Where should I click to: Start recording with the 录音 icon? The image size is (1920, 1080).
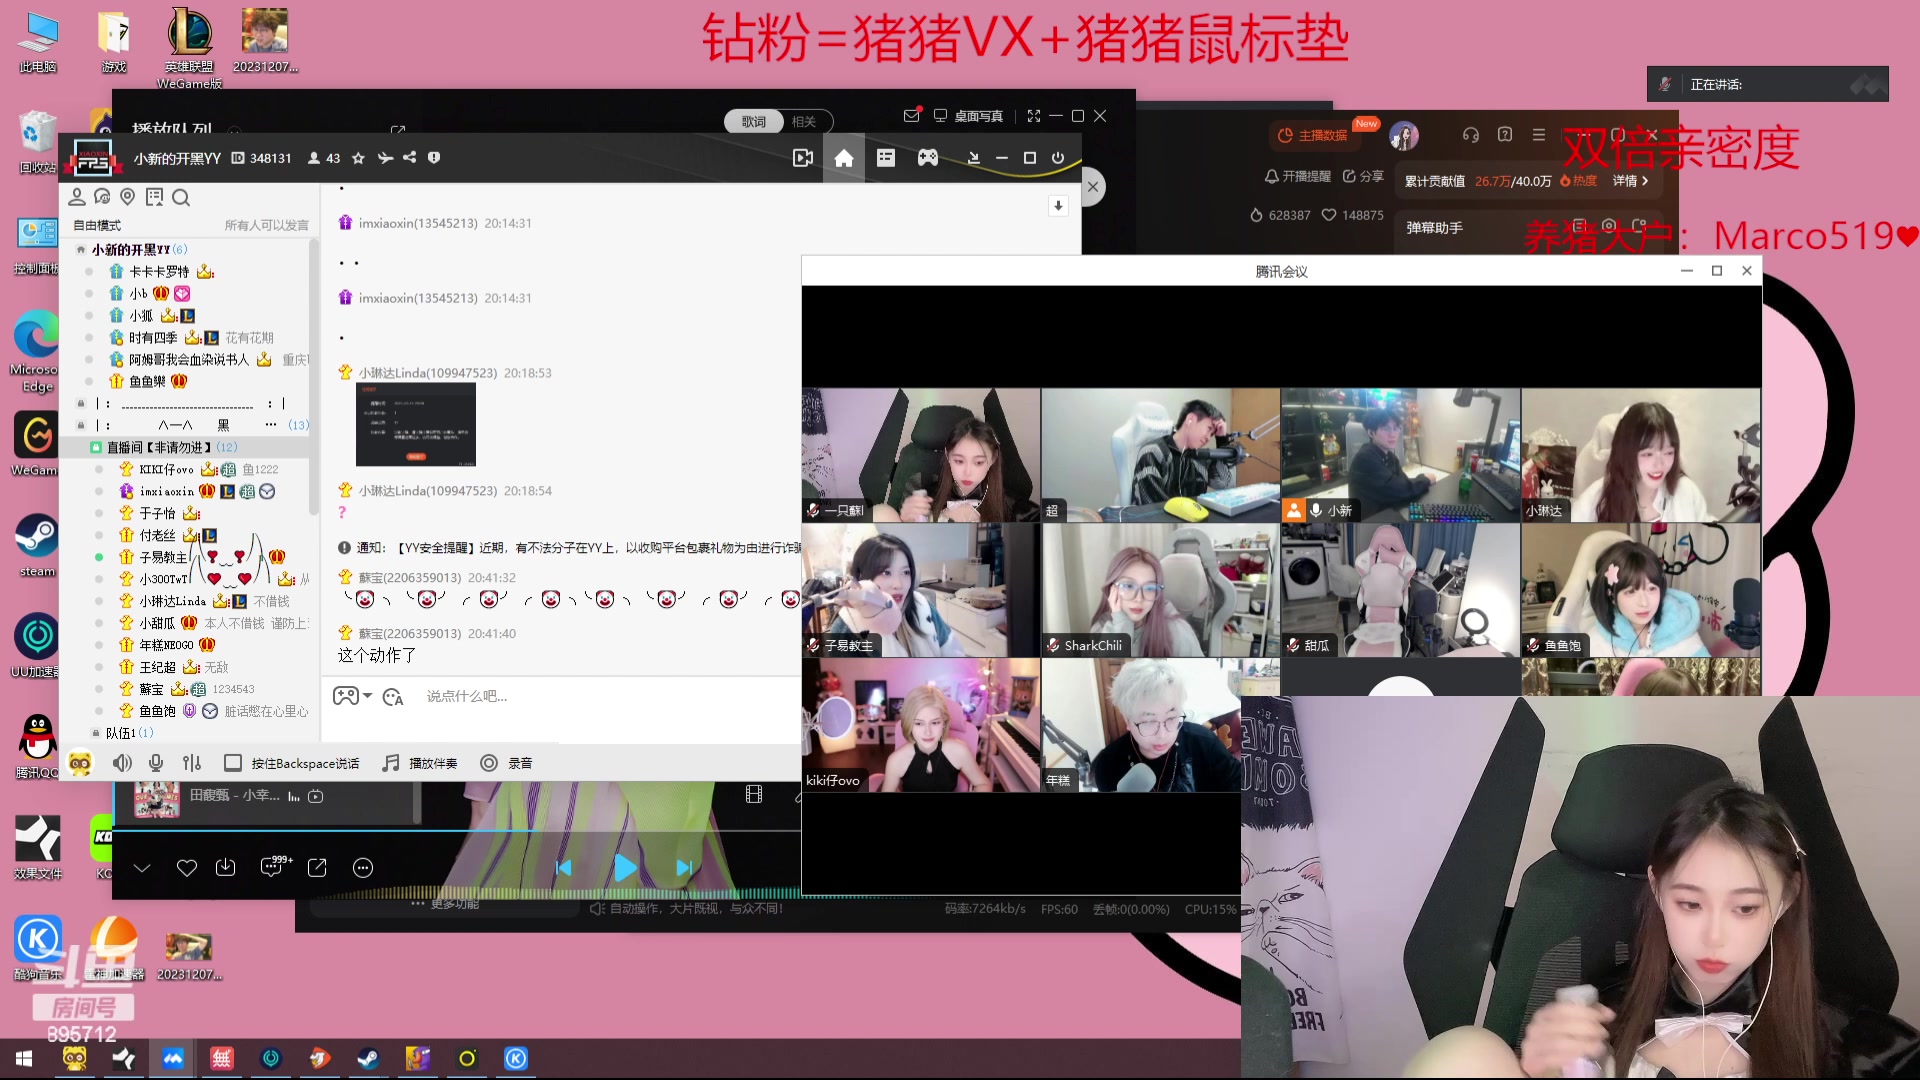491,762
